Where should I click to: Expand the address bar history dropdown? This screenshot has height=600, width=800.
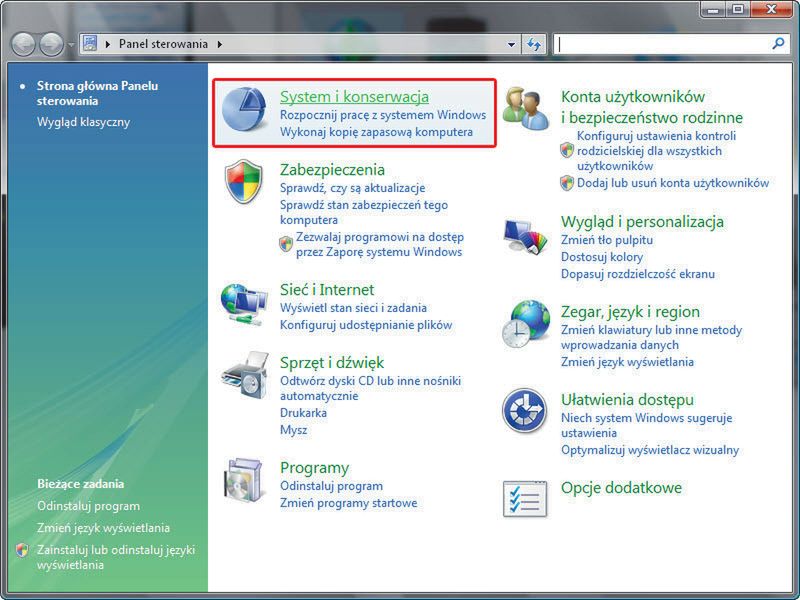click(x=511, y=44)
